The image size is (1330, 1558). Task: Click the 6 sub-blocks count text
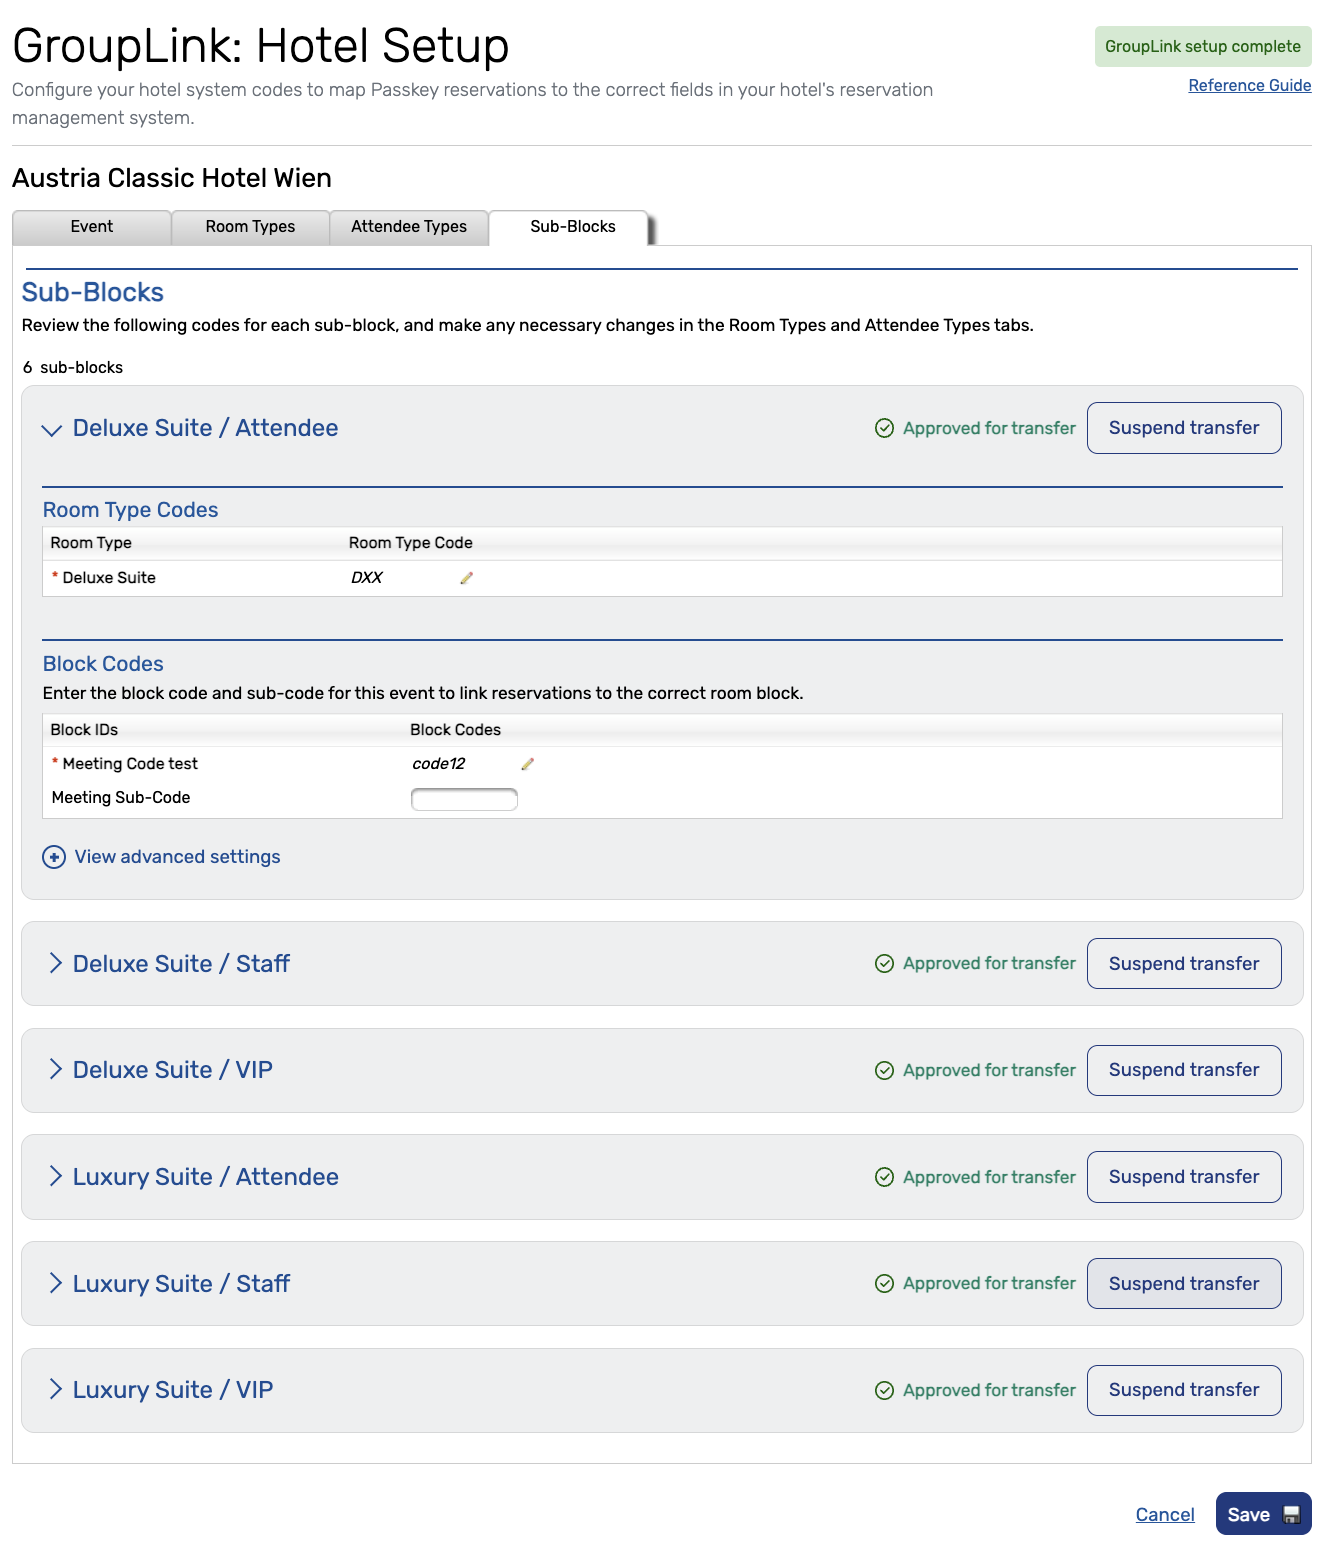73,368
